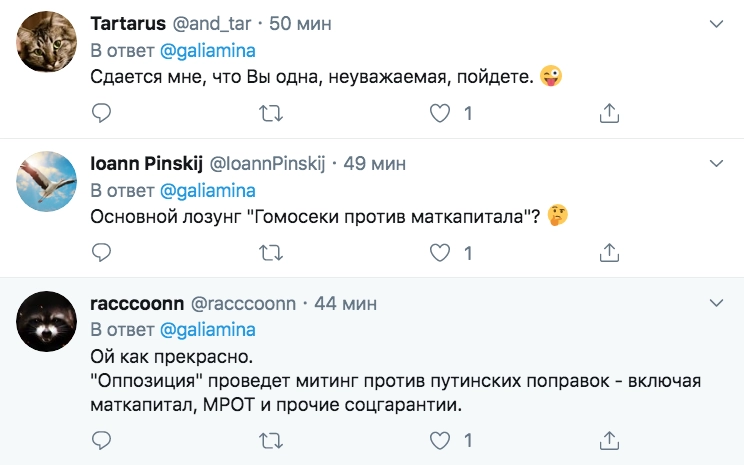Reply to racccoonn's tweet
The image size is (744, 465).
click(101, 440)
